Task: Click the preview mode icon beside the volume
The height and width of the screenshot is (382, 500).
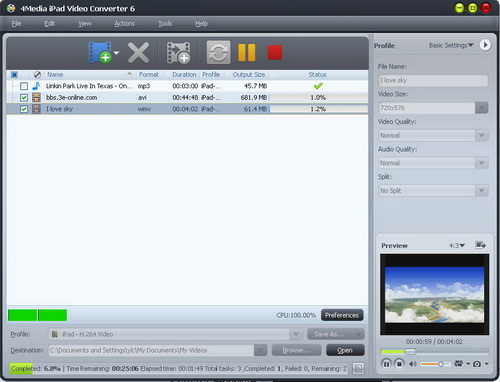Action: click(459, 364)
